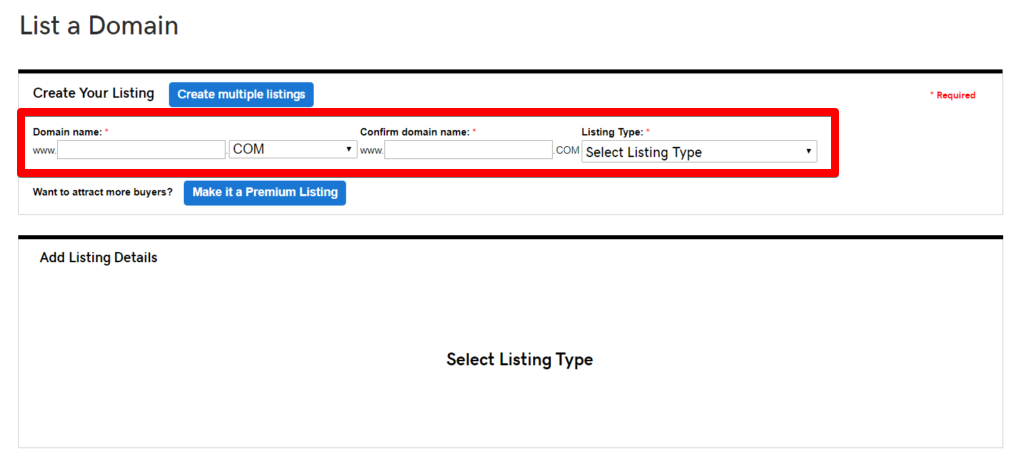Viewport: 1024px width, 463px height.
Task: Click the Create Your Listing section title
Action: pyautogui.click(x=93, y=93)
